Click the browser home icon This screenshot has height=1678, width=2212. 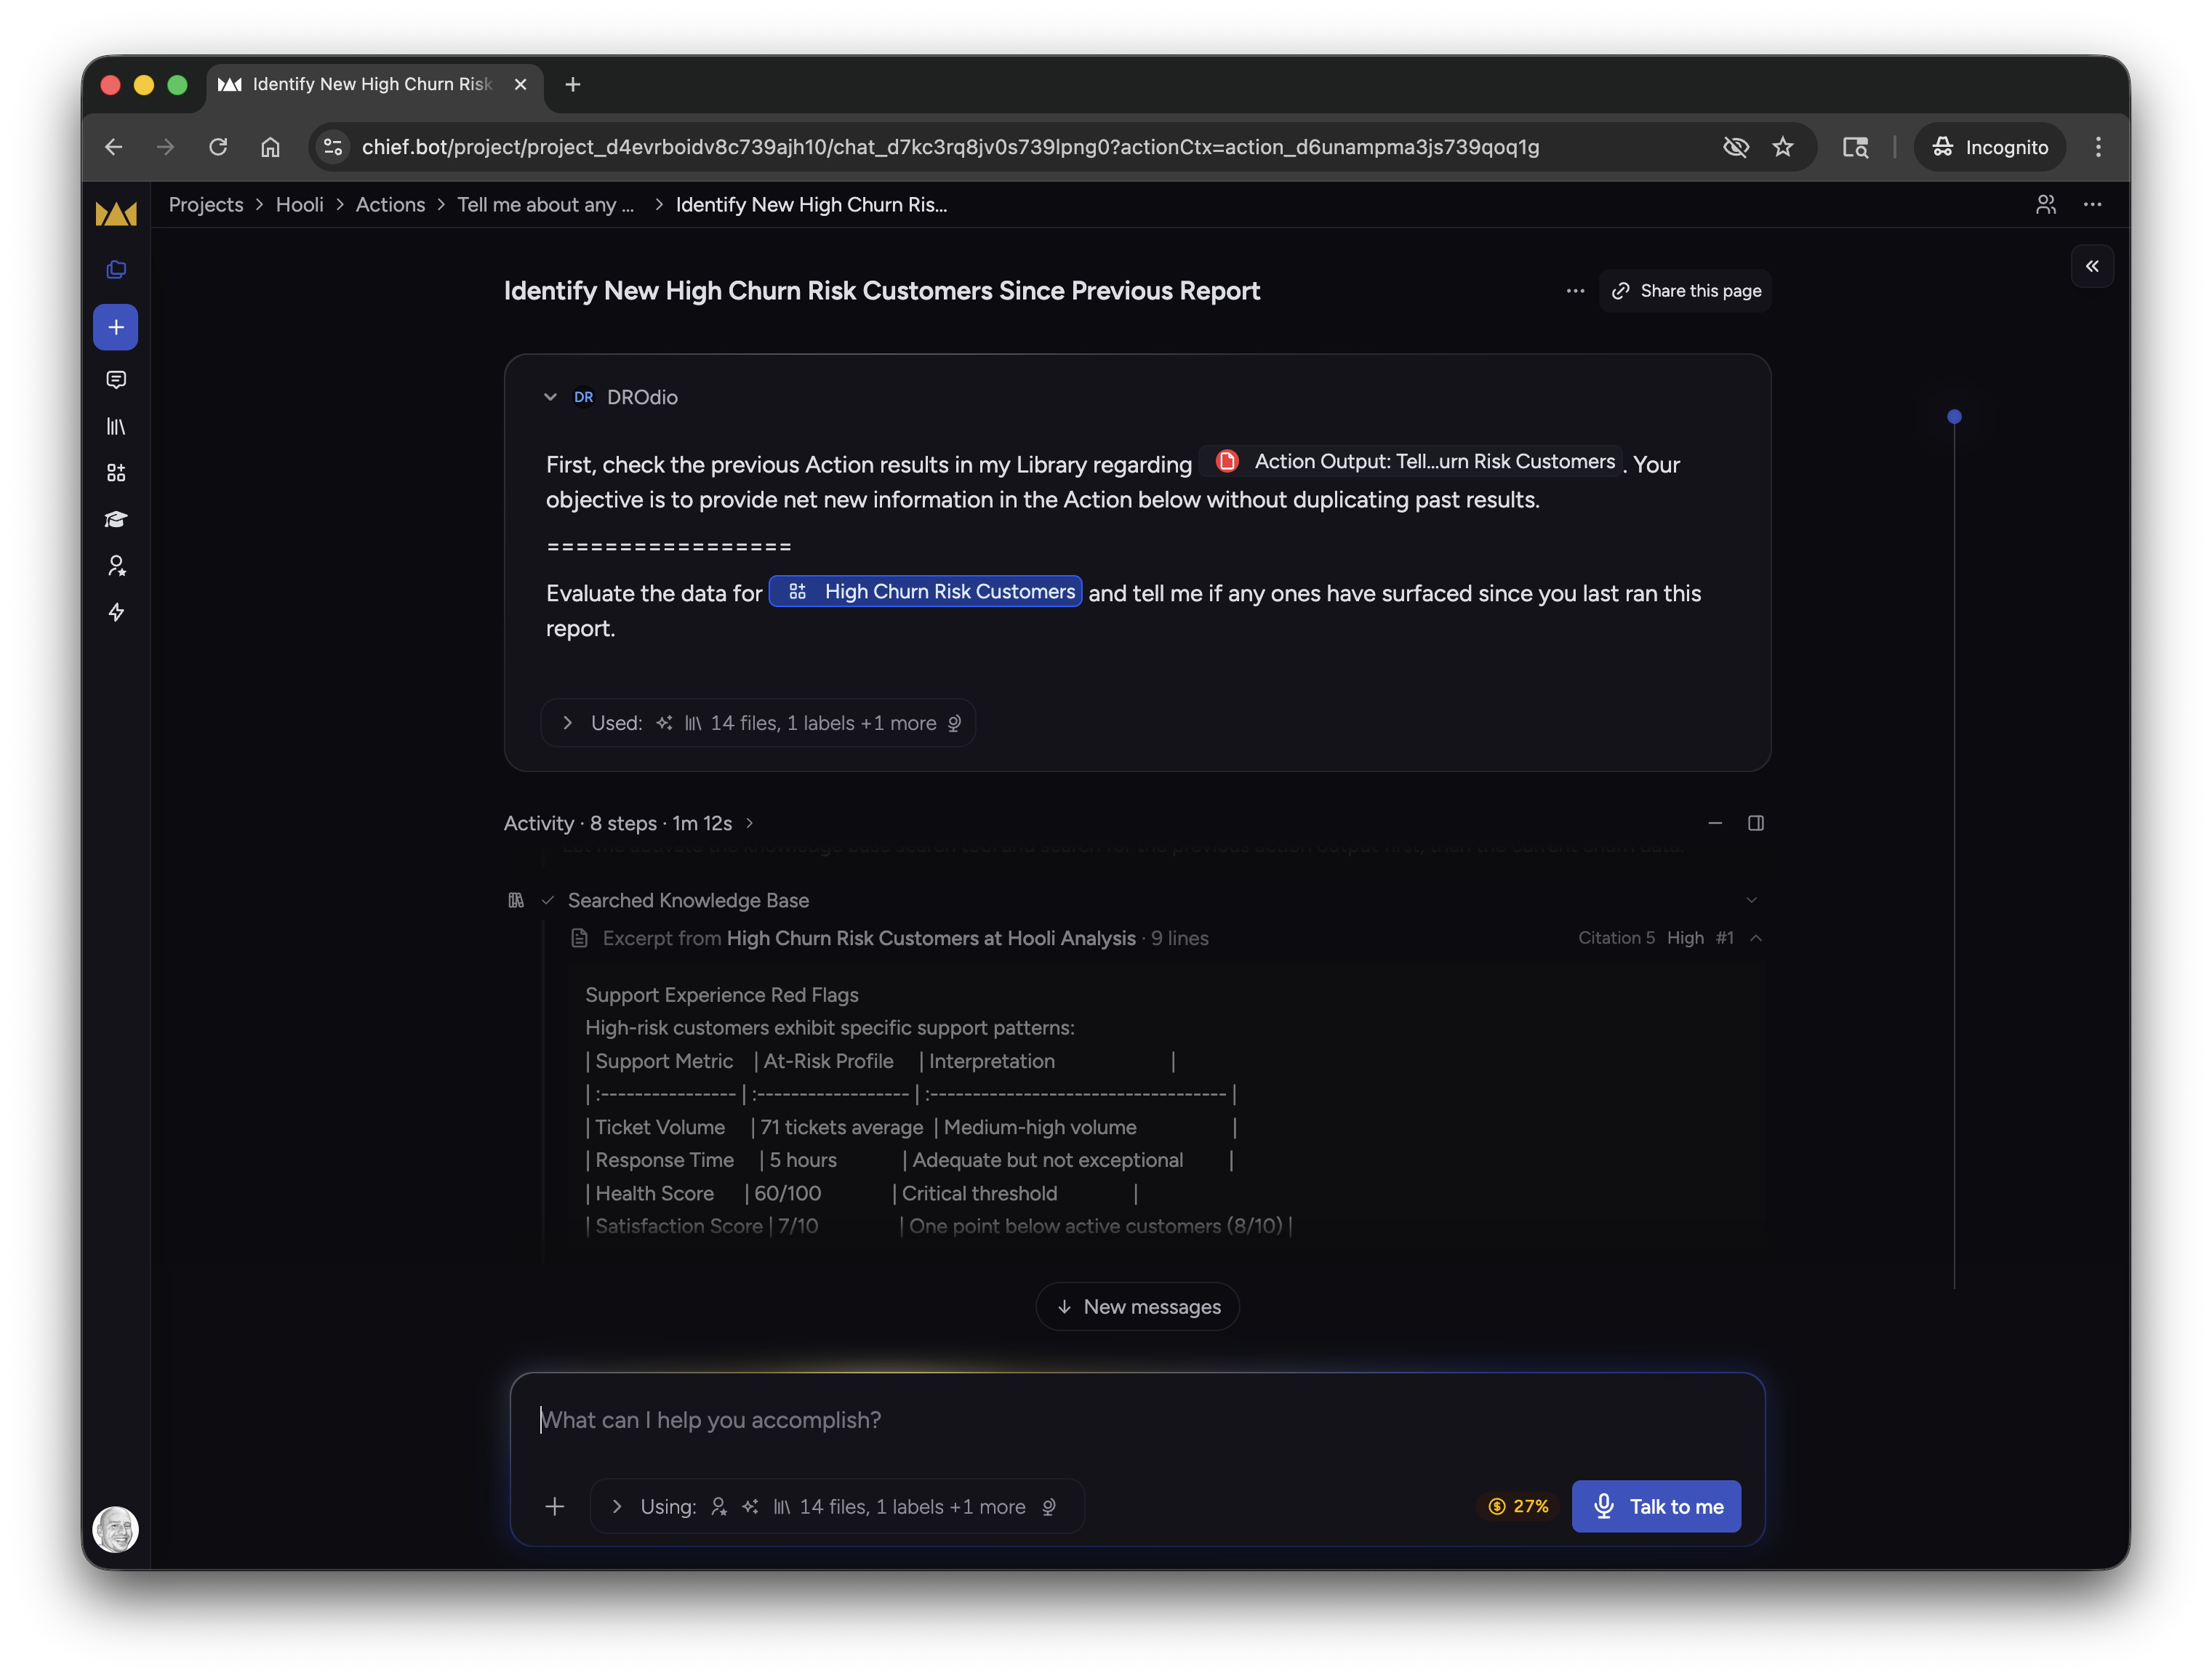pyautogui.click(x=270, y=147)
